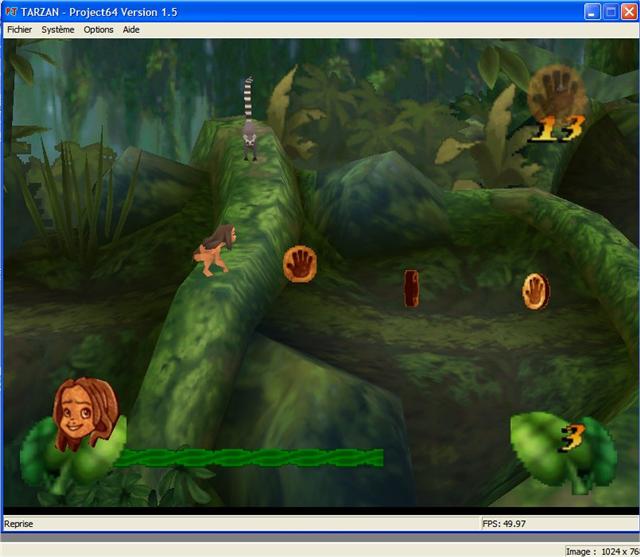Click the handprint token counter icon above 13
The image size is (640, 557).
556,92
